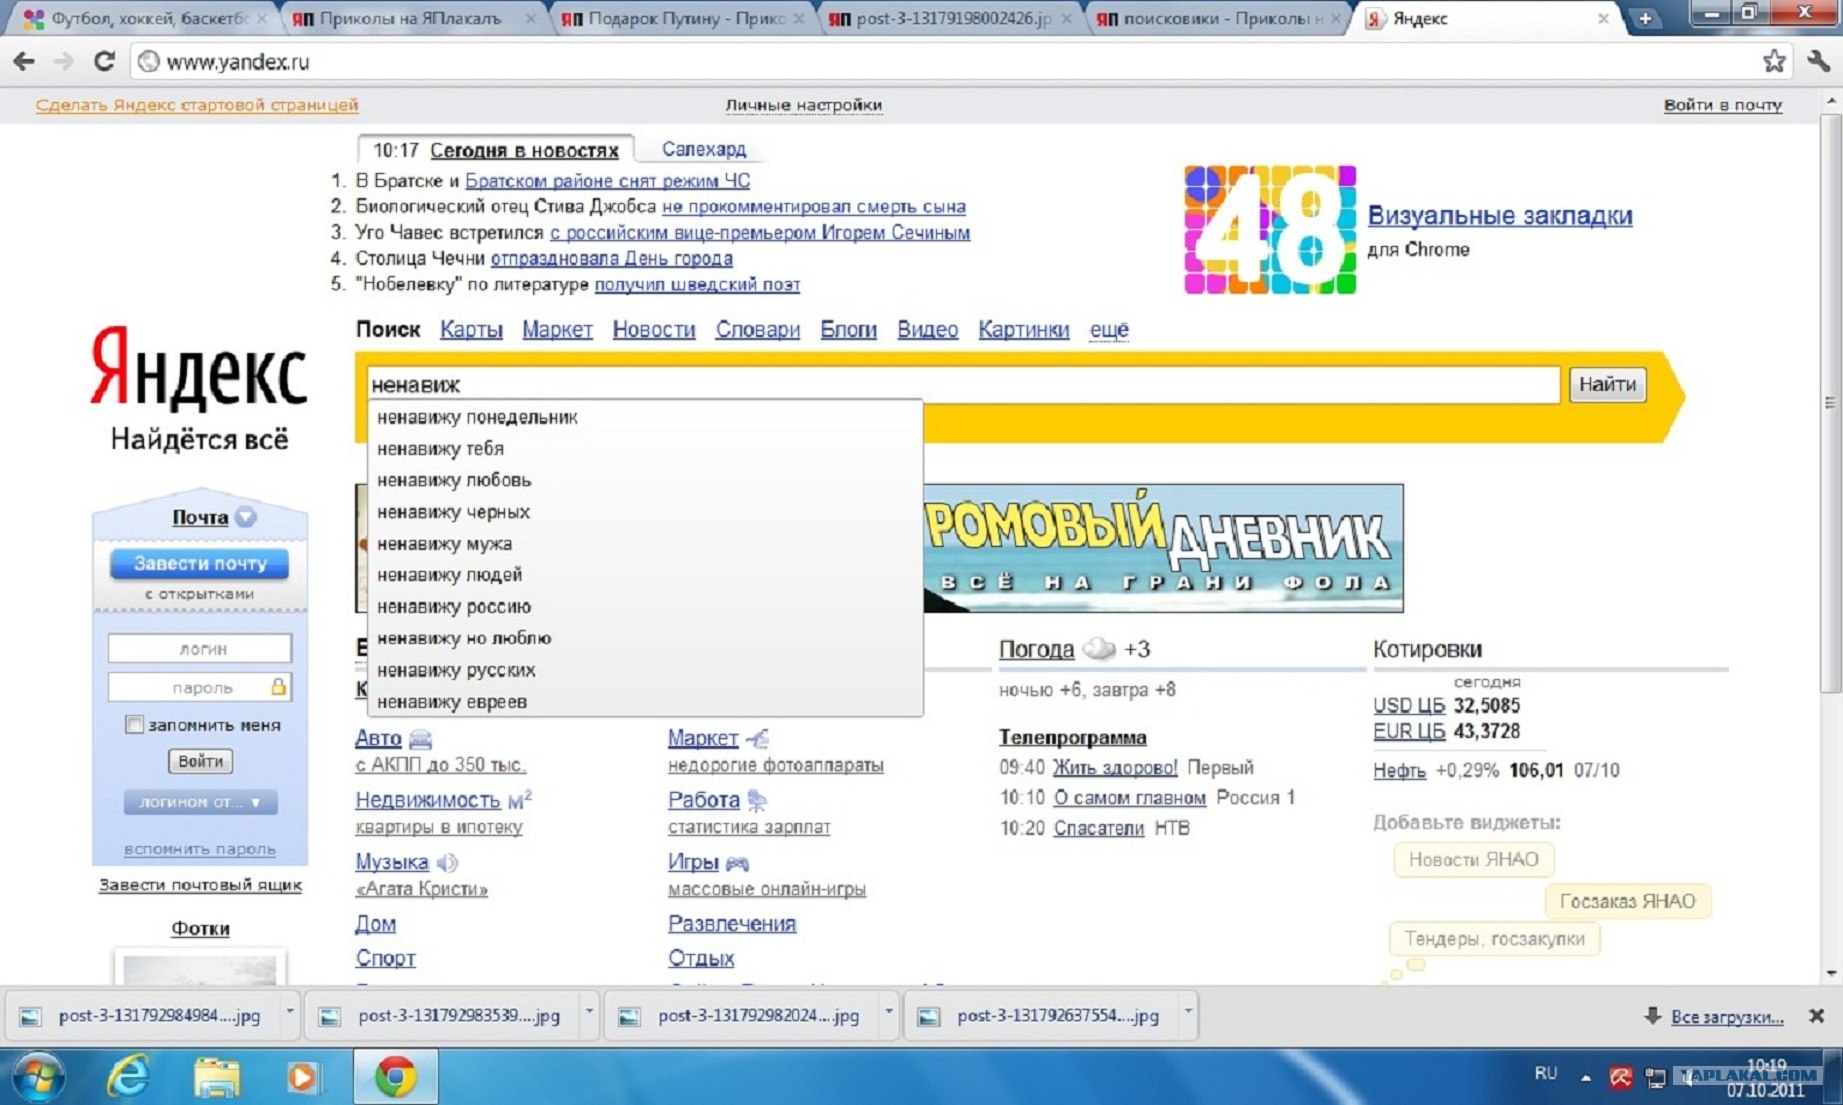Open the 'Личные настройки' link
The height and width of the screenshot is (1105, 1843).
804,105
